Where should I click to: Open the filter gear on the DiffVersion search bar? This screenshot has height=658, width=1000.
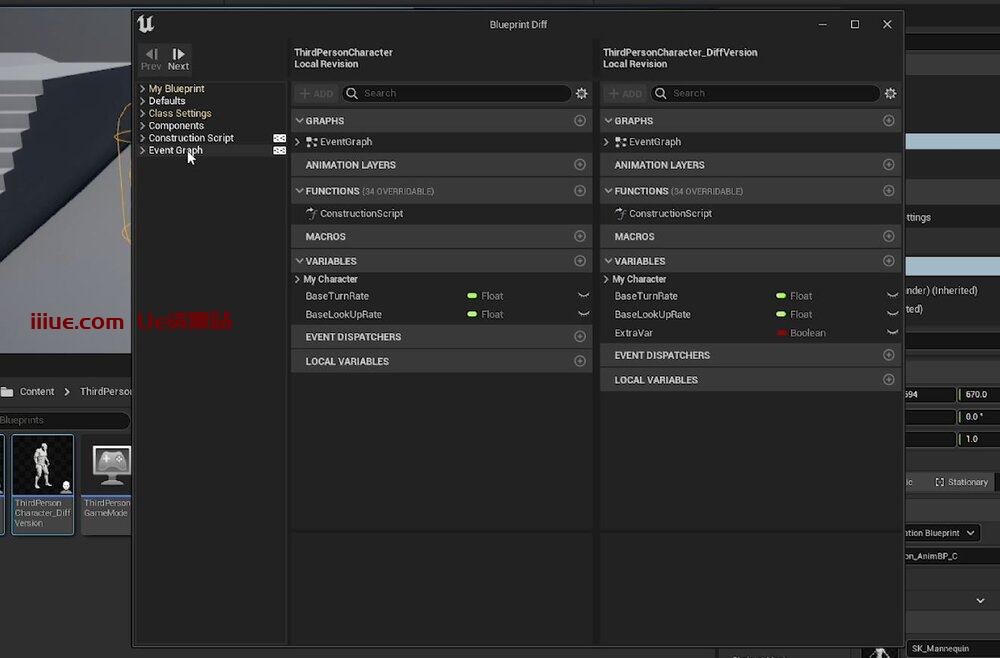pyautogui.click(x=890, y=93)
